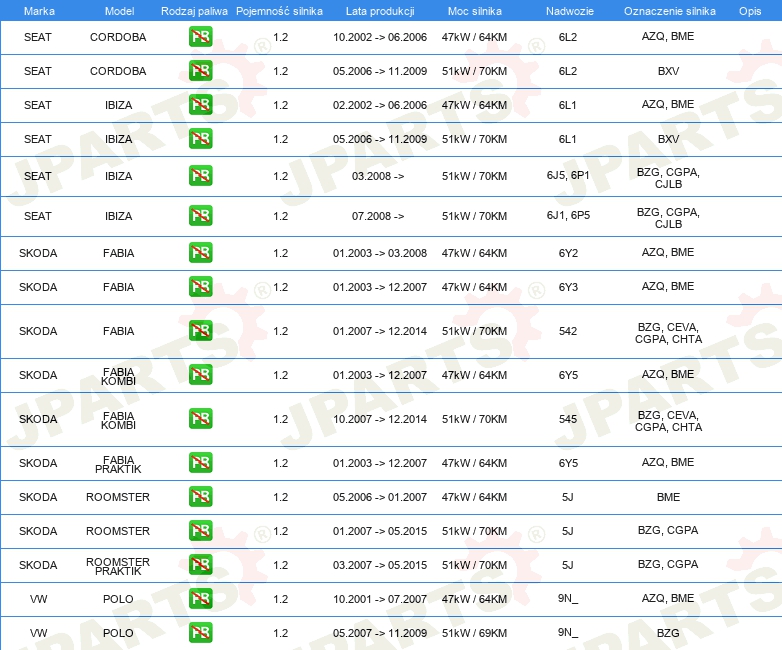Click the Marka column header
782x650 pixels.
pyautogui.click(x=39, y=11)
